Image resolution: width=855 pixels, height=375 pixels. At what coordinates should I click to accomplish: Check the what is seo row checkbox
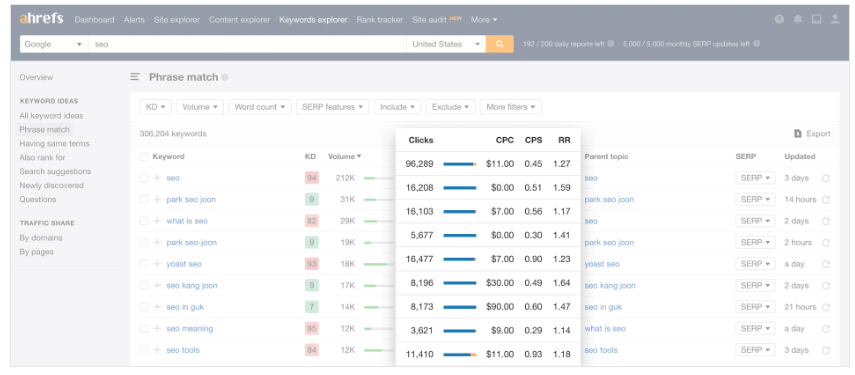point(143,221)
